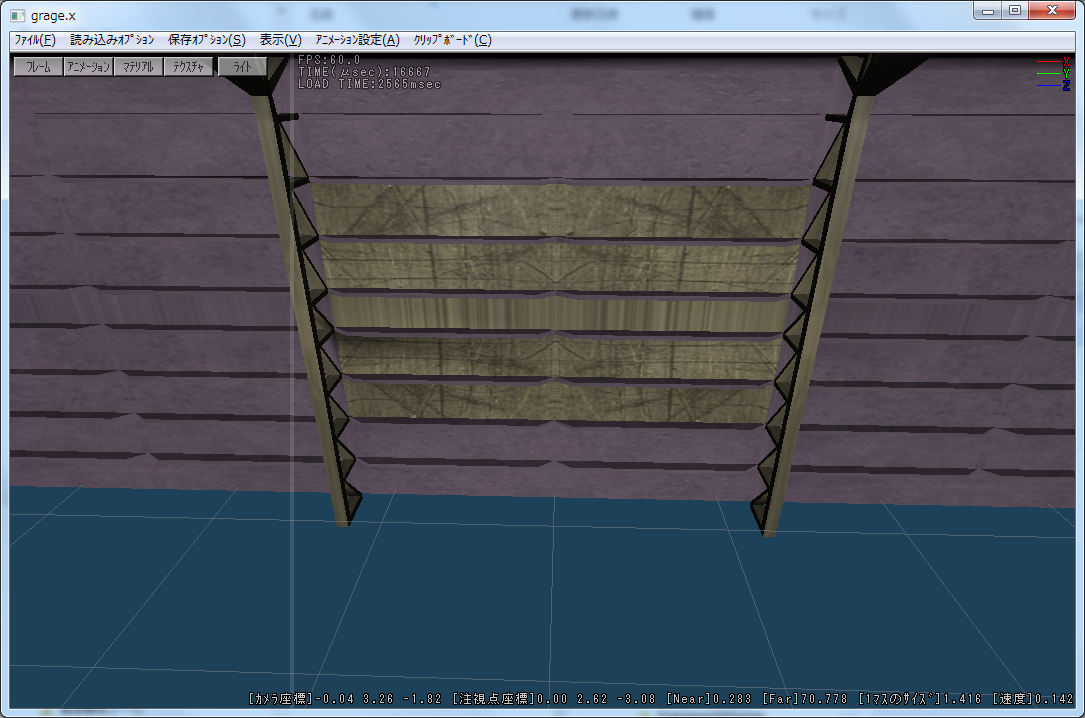Viewport: 1085px width, 718px height.
Task: Click the grage.x window title icon
Action: [x=17, y=14]
